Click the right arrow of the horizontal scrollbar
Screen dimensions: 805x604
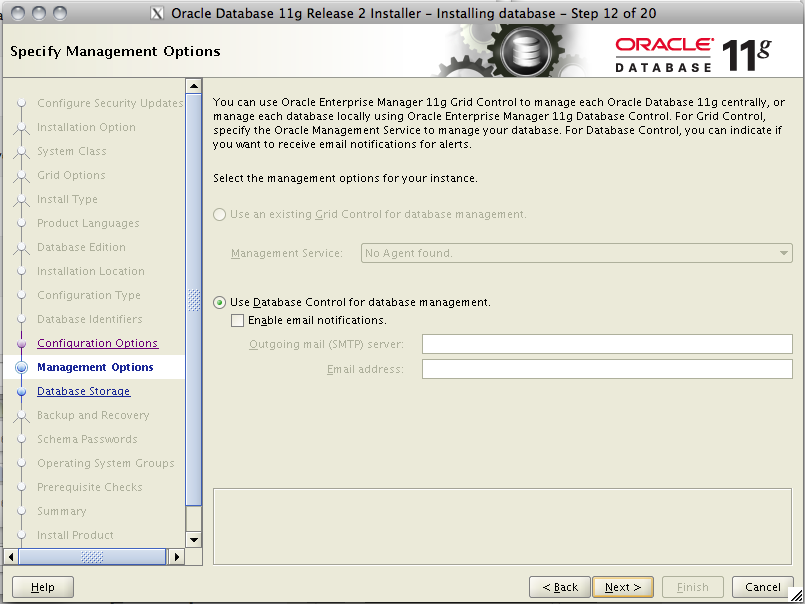176,556
